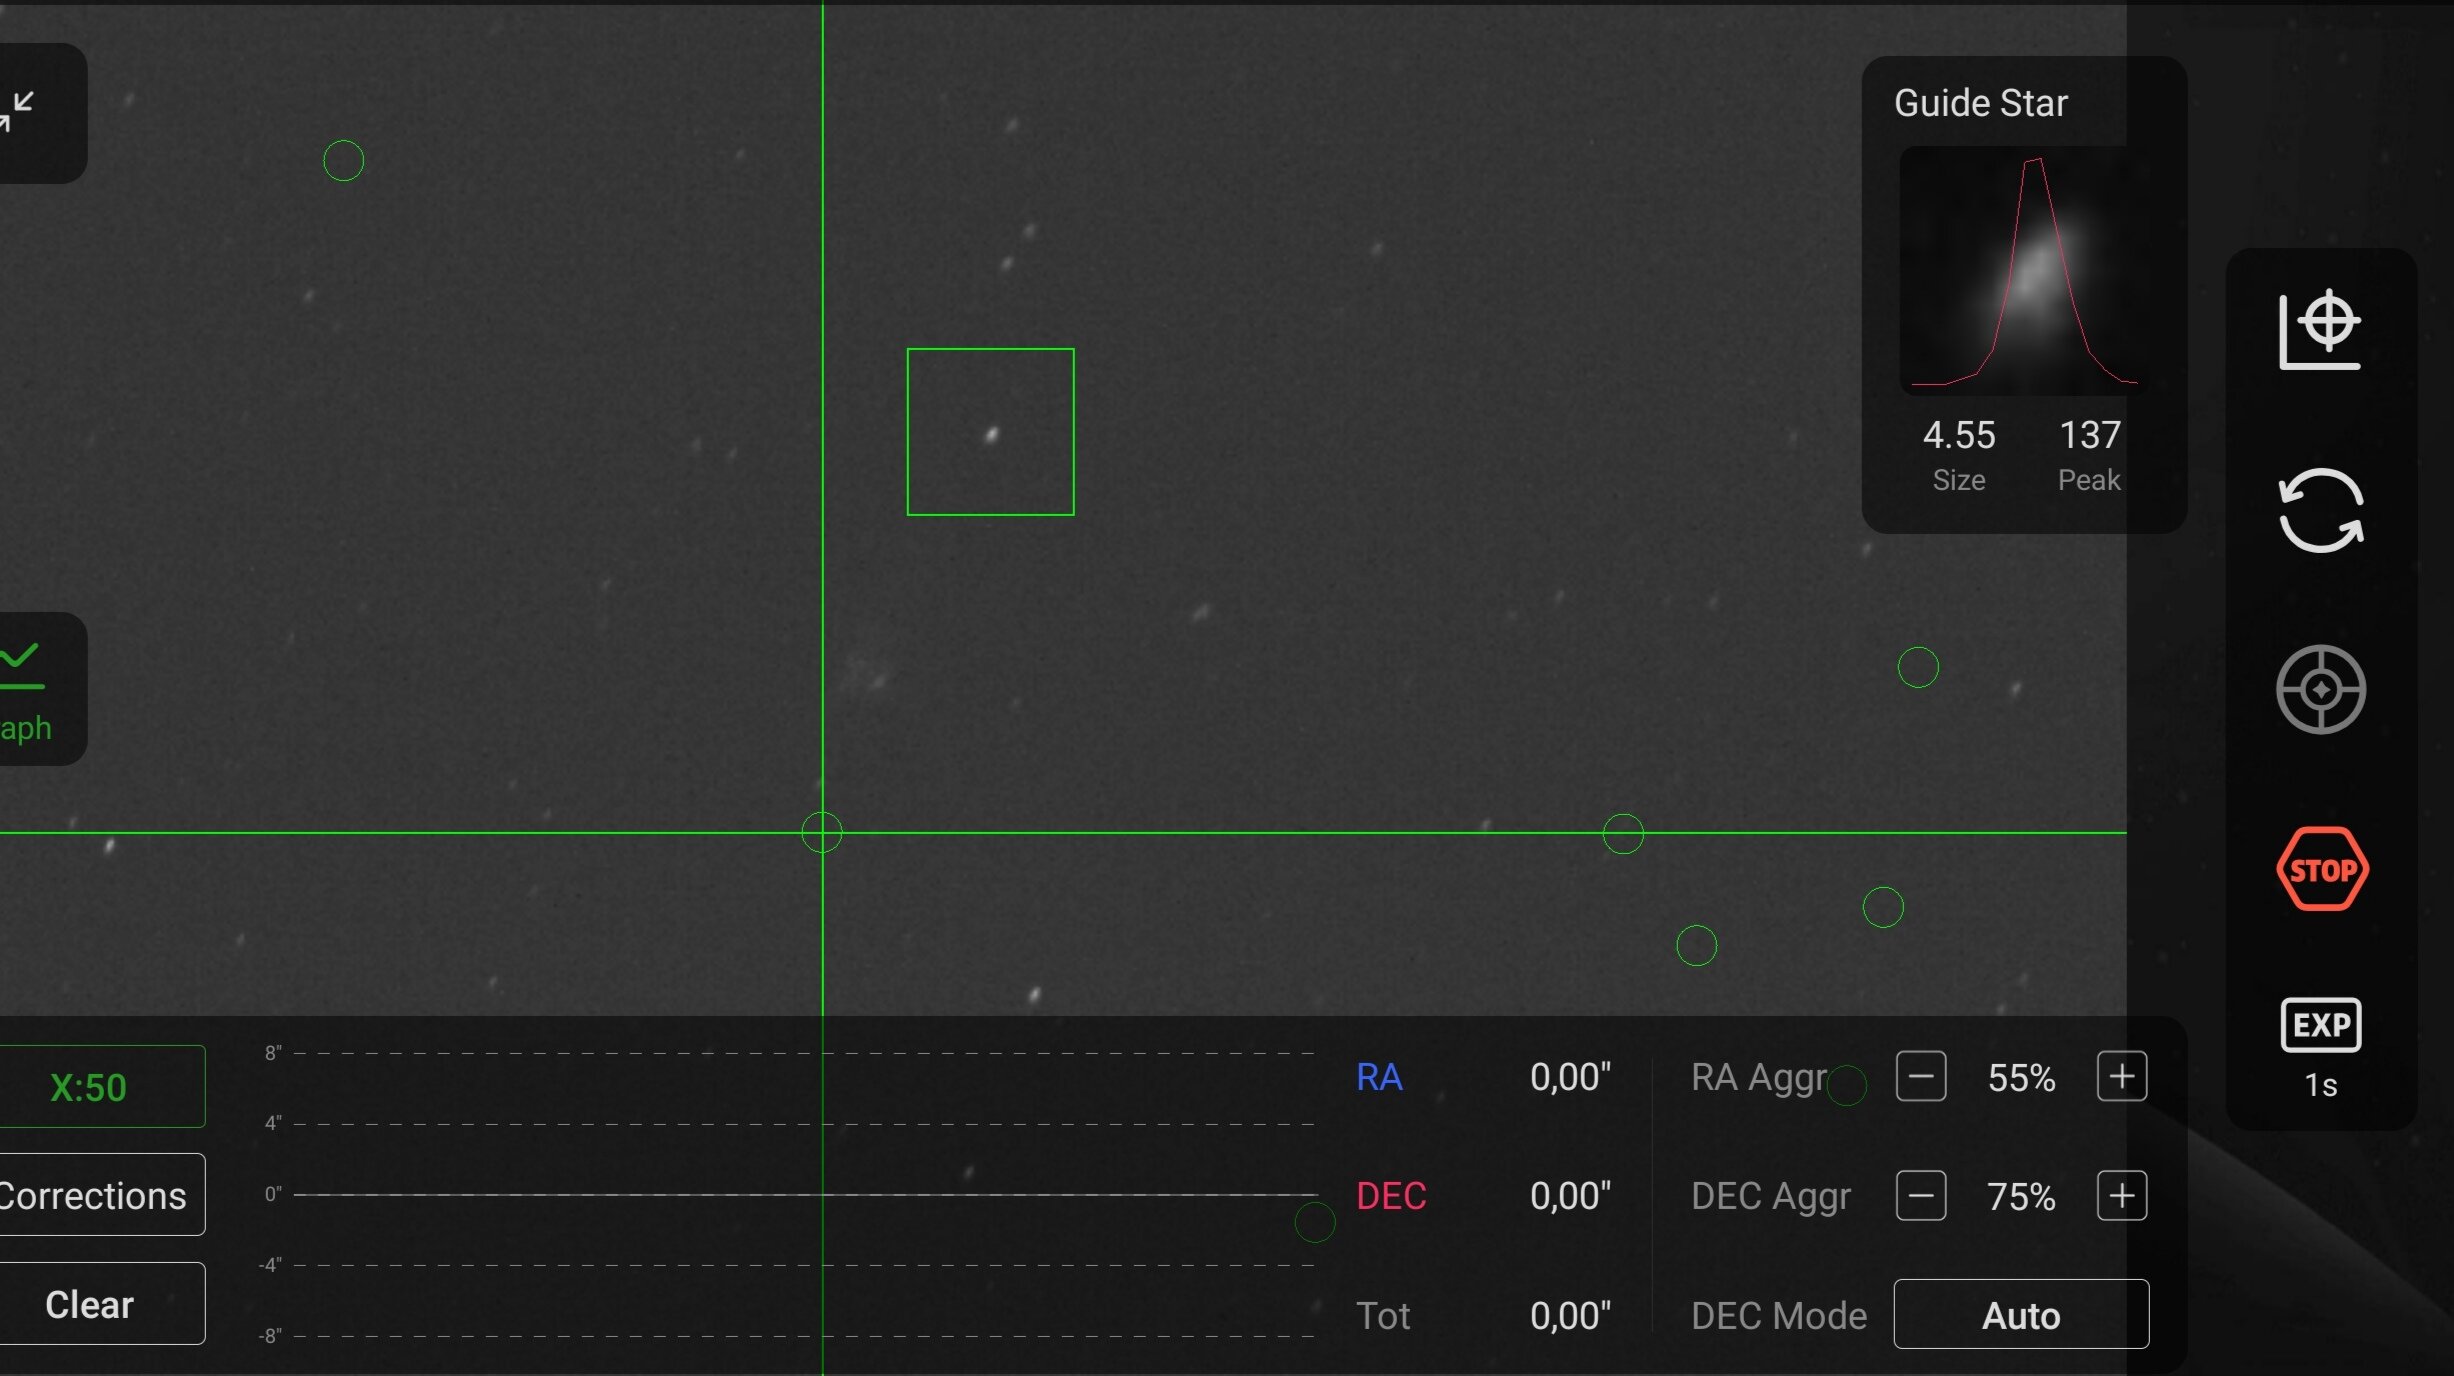The image size is (2454, 1376).
Task: Open the guide calibration crosshair-axes icon
Action: pyautogui.click(x=2320, y=329)
